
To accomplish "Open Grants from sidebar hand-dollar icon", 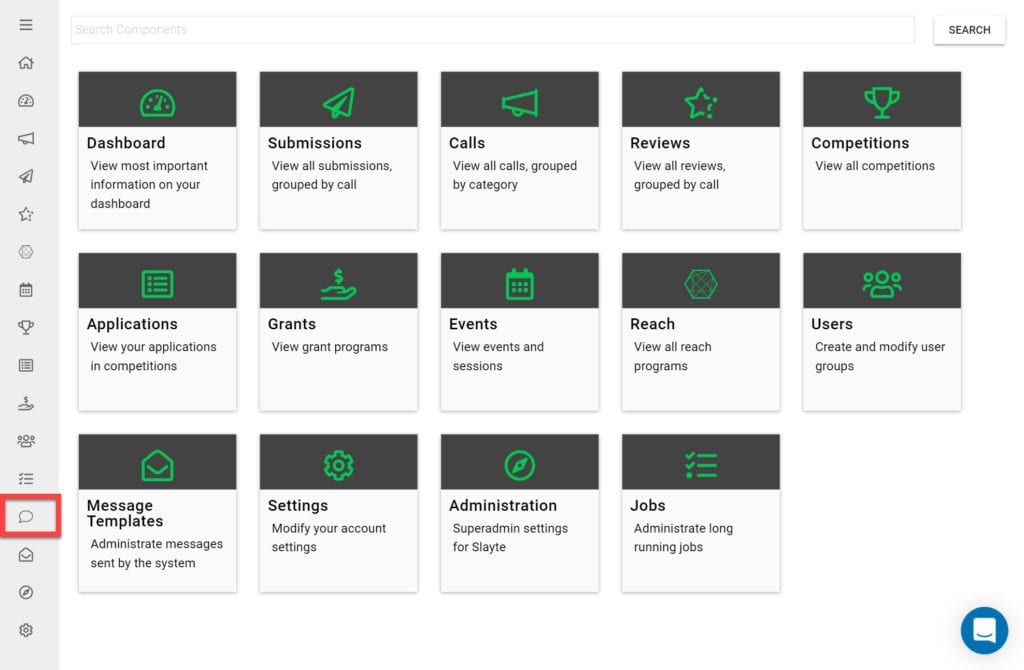I will click(26, 403).
